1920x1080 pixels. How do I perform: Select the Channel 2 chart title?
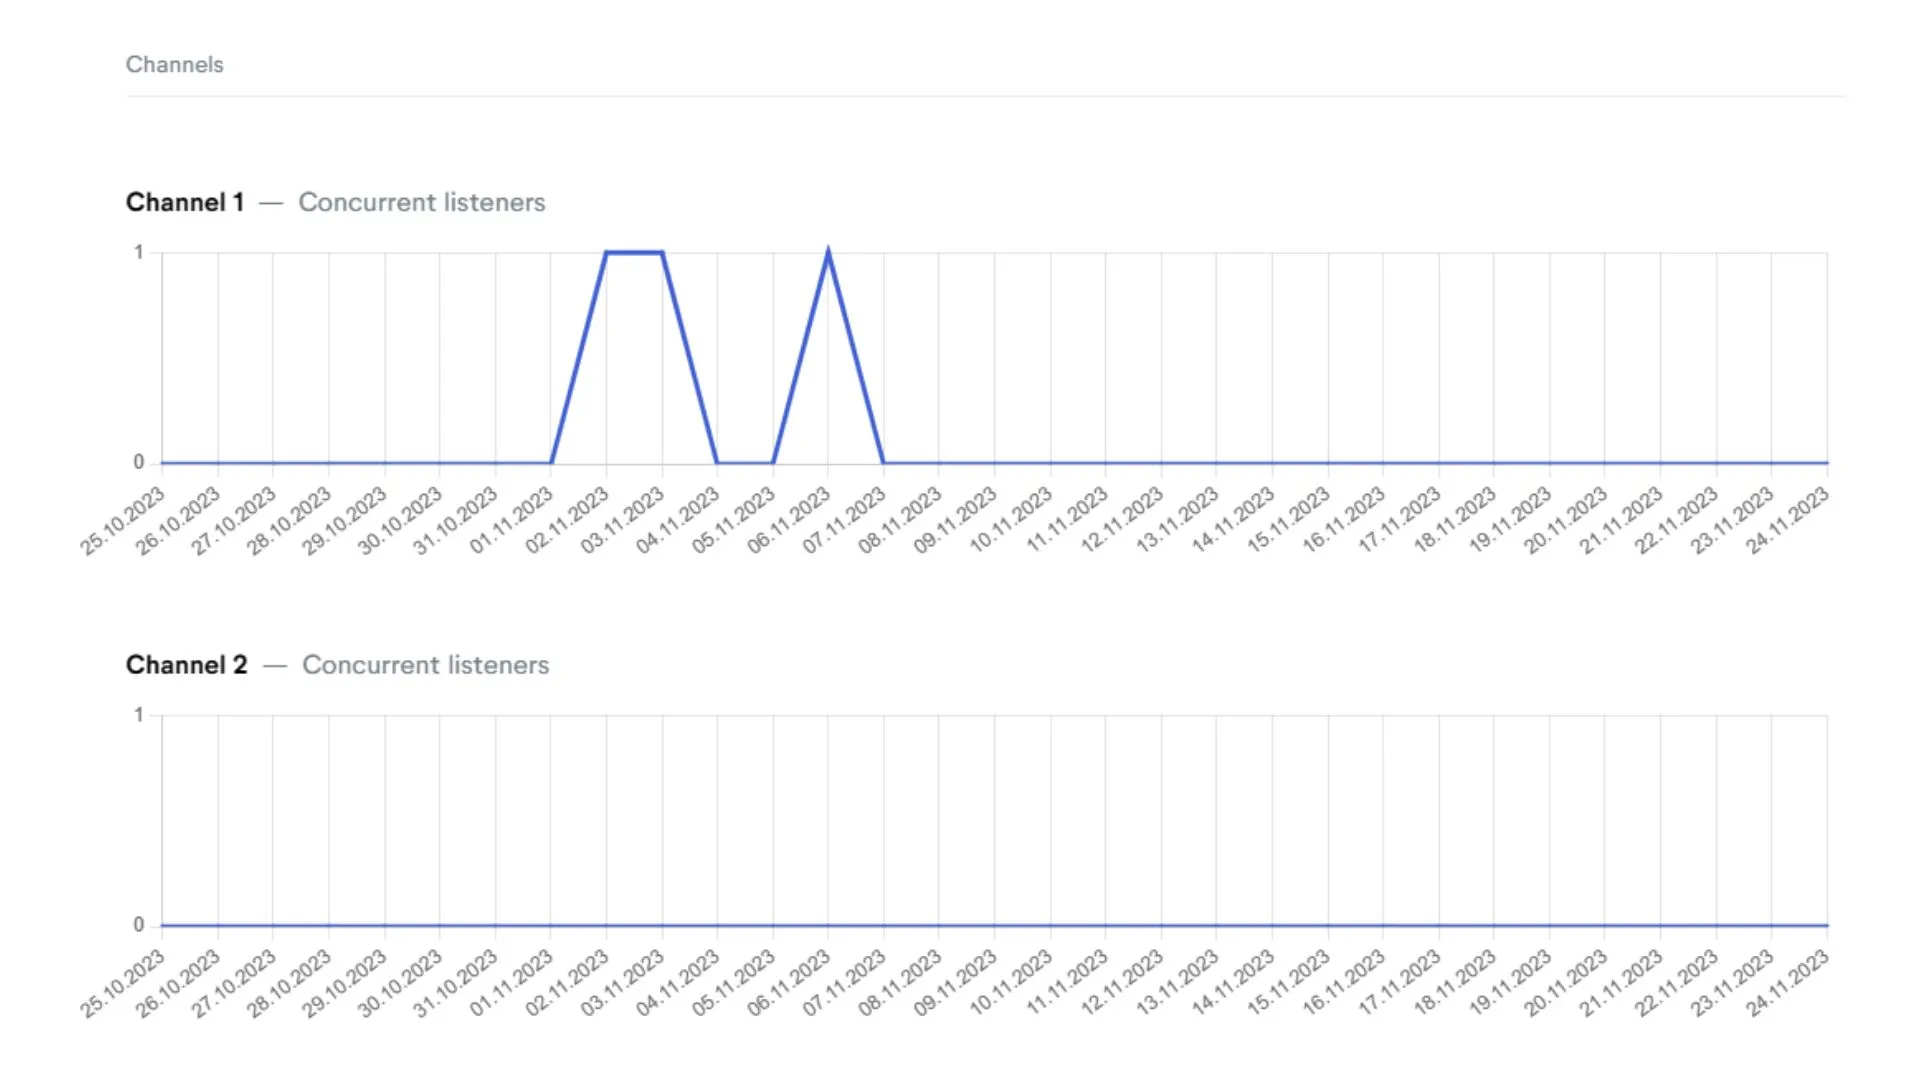click(186, 665)
